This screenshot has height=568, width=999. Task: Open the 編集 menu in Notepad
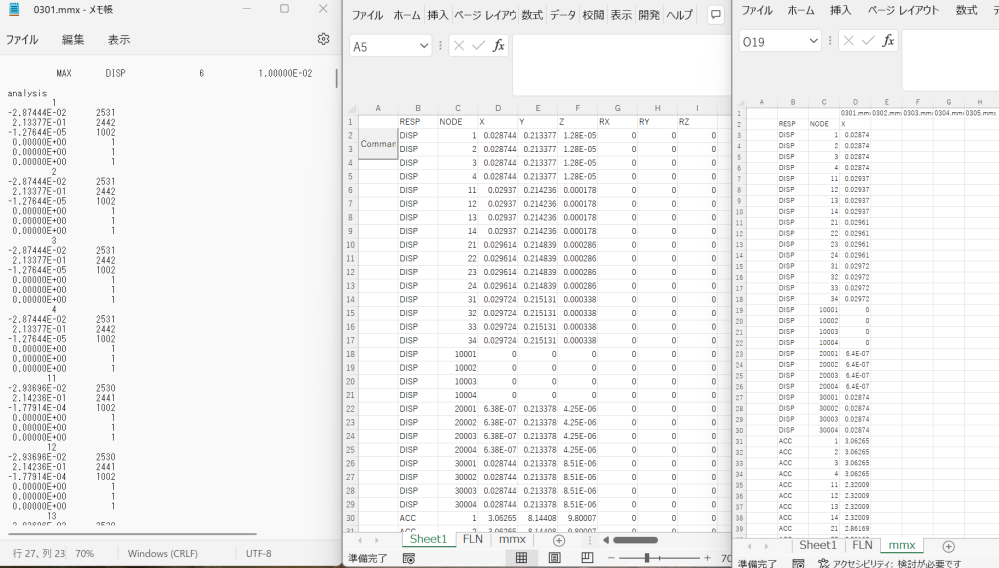pyautogui.click(x=73, y=40)
